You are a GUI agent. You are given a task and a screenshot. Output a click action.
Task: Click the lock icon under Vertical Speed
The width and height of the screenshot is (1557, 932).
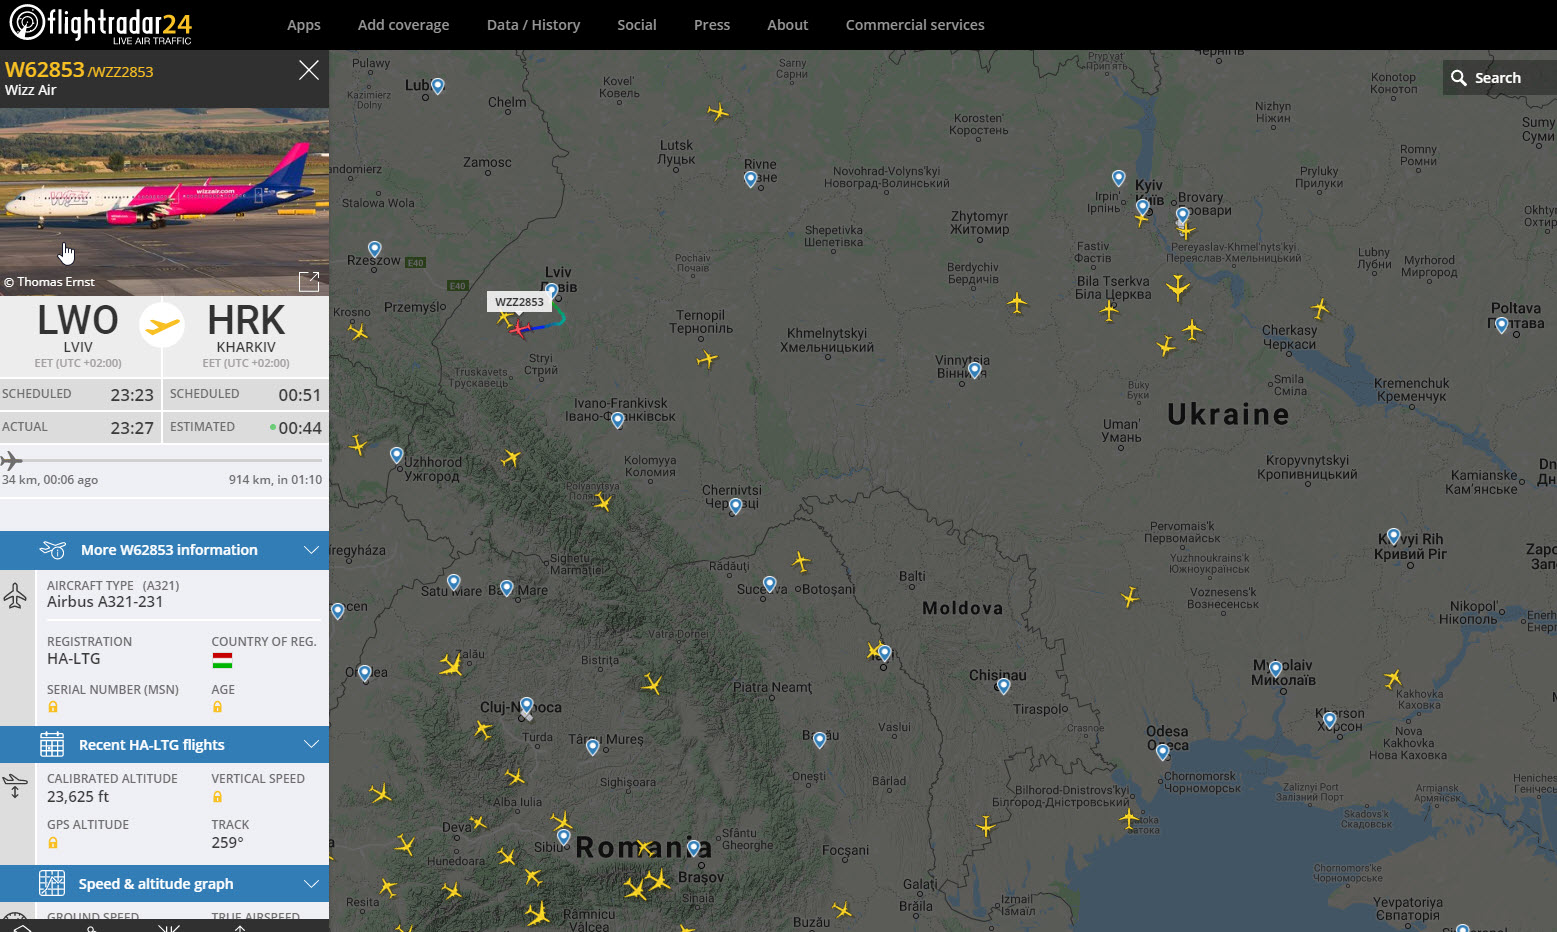click(217, 797)
